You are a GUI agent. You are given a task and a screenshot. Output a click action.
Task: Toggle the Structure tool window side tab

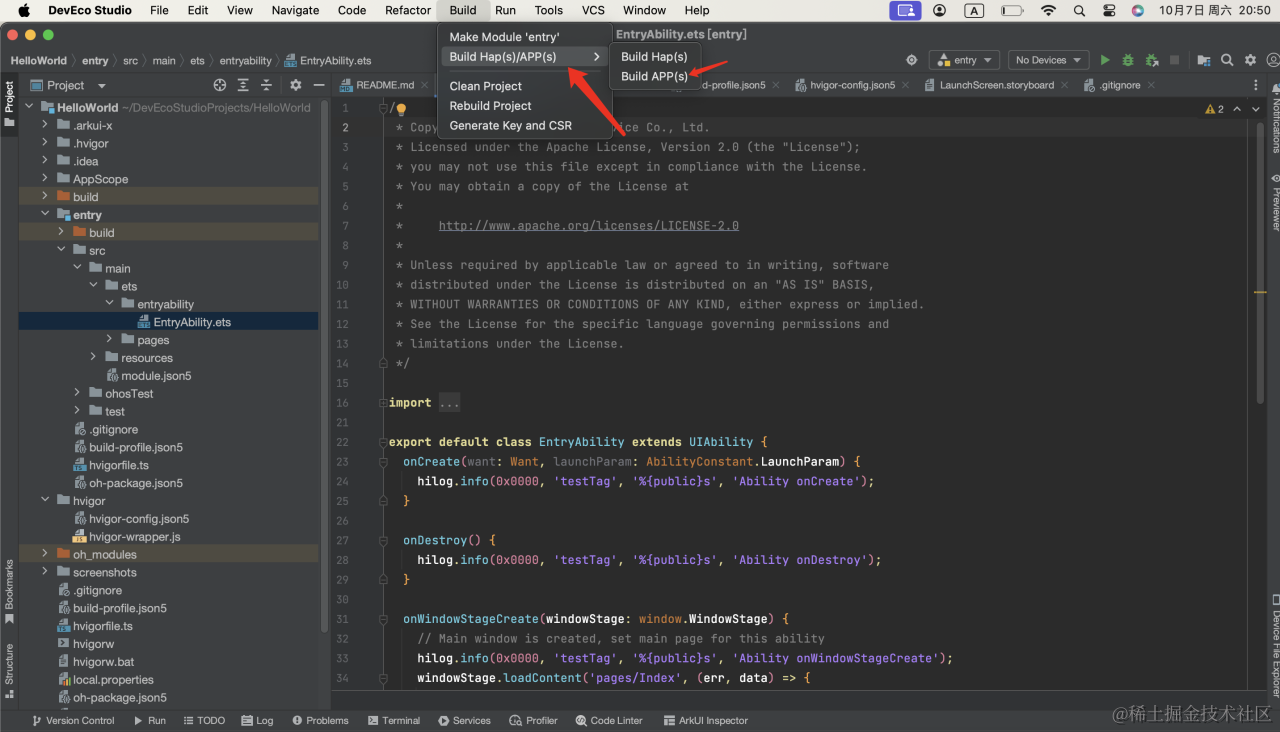click(9, 670)
